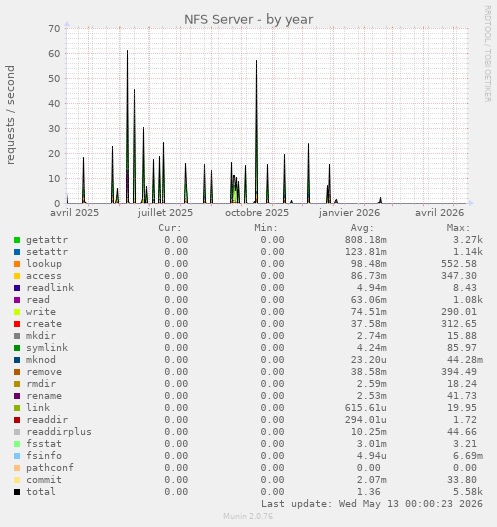The width and height of the screenshot is (497, 527).
Task: Click getattr average value 808.18m
Action: [366, 240]
